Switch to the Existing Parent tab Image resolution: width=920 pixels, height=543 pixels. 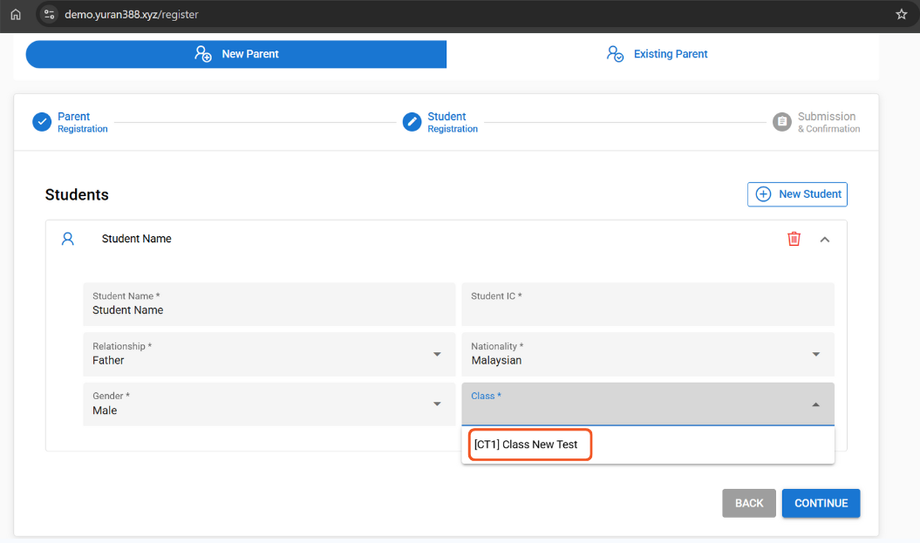click(x=657, y=54)
